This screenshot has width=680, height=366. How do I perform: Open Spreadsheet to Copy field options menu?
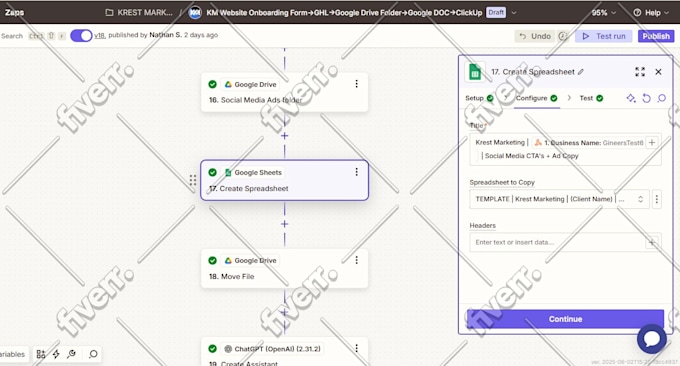point(657,199)
